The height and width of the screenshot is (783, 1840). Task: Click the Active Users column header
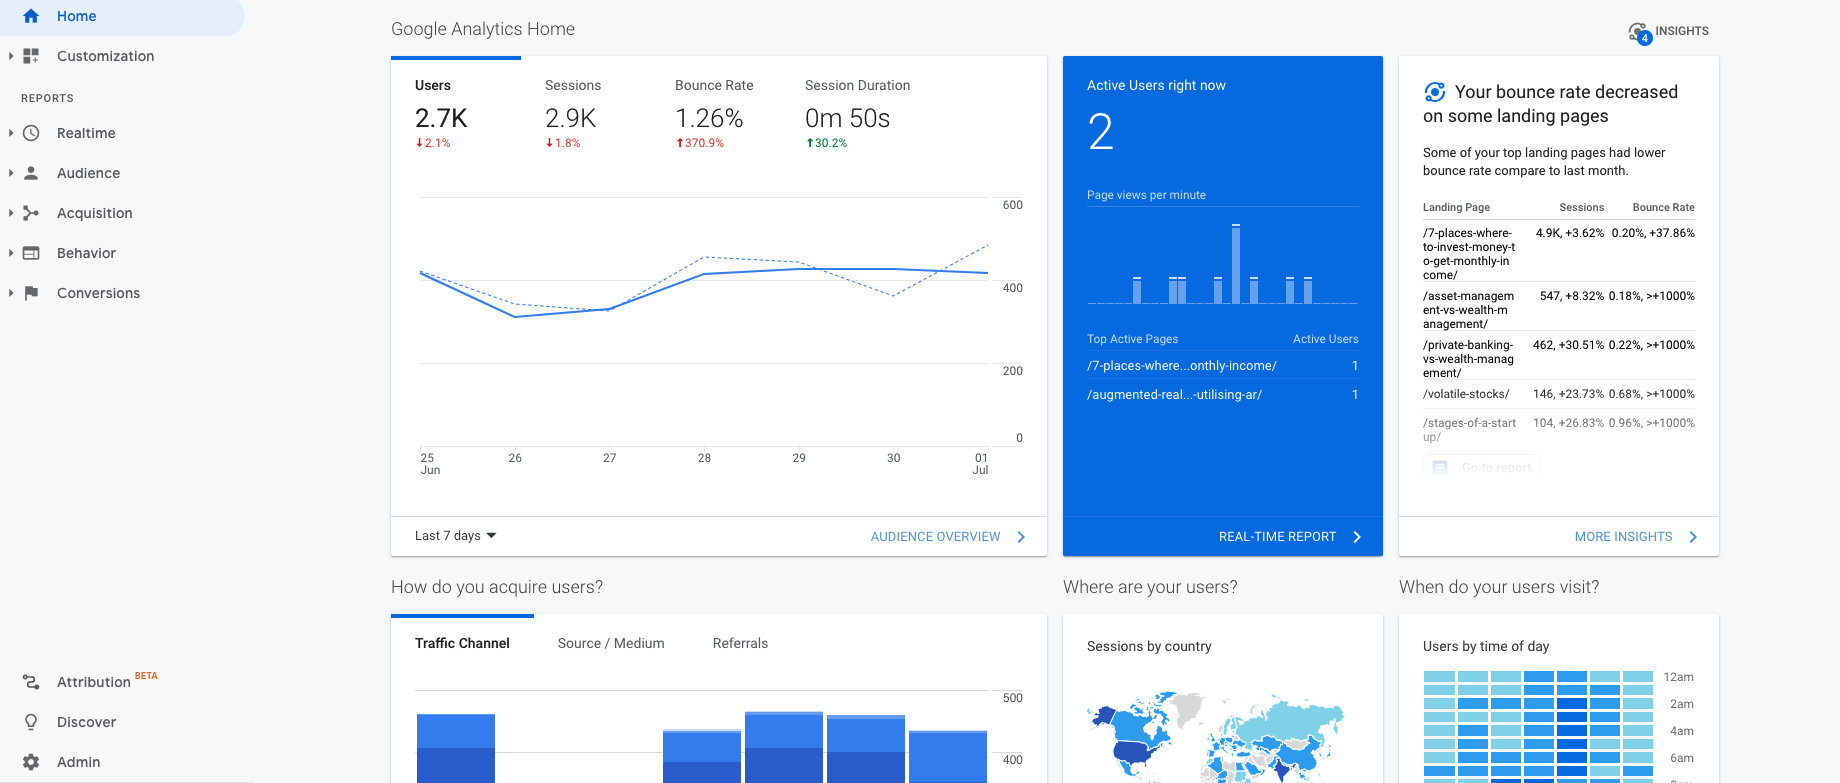pos(1325,339)
